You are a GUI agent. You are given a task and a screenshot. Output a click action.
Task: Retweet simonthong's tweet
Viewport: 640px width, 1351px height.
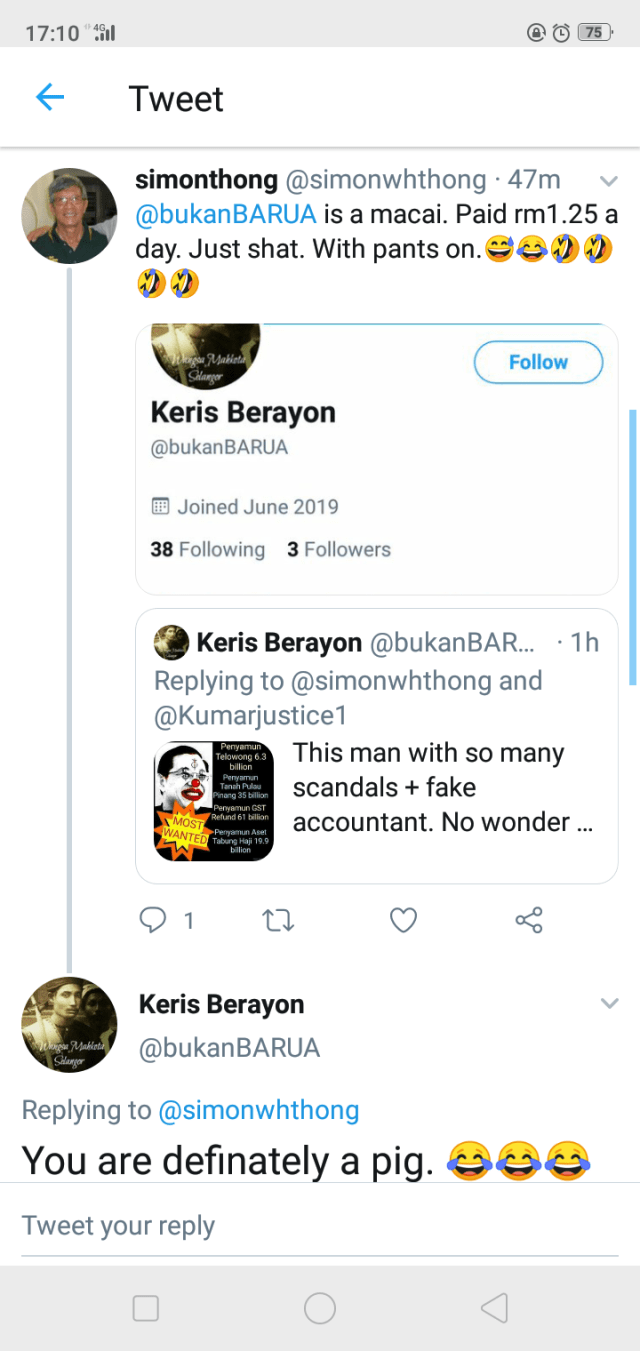pos(277,920)
